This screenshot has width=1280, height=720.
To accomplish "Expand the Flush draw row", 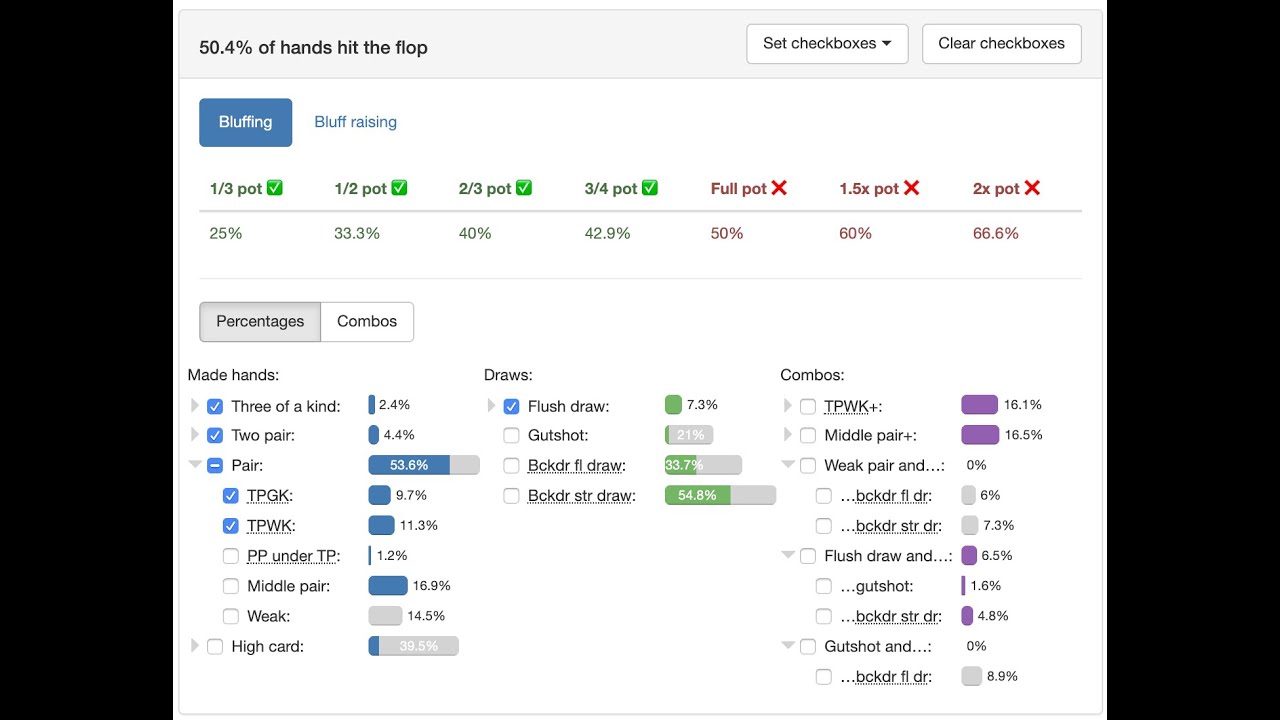I will tap(491, 406).
